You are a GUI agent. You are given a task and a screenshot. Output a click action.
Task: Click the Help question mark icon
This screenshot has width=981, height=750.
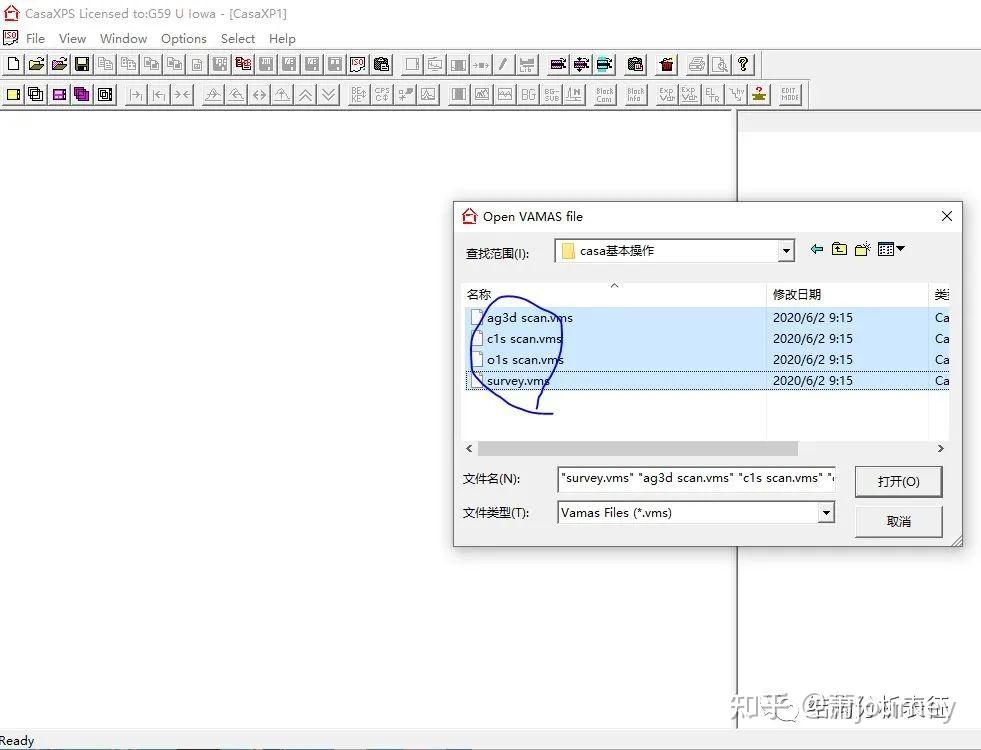[742, 64]
